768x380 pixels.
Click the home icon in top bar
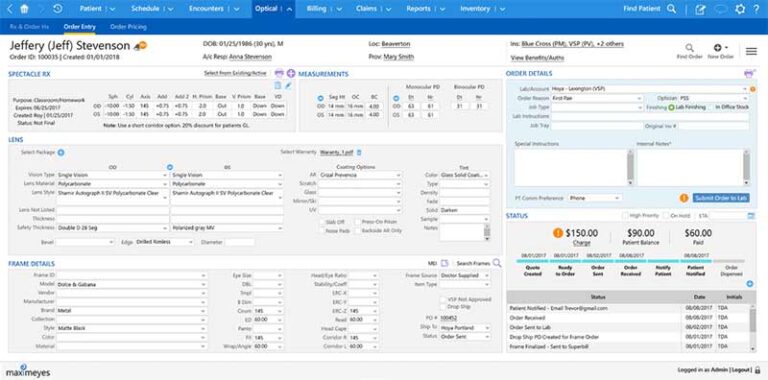point(24,9)
